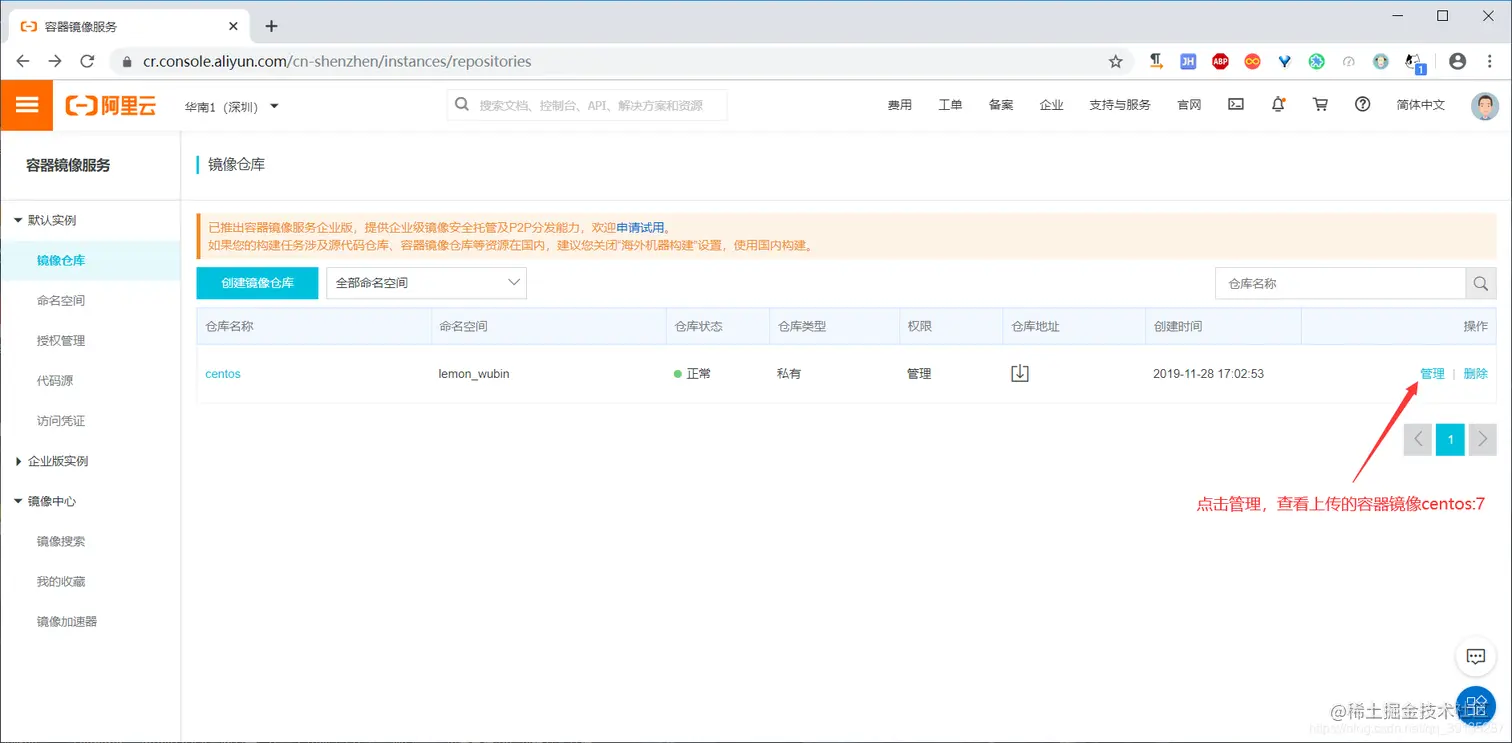
Task: Open the orange hamburger menu
Action: point(26,105)
